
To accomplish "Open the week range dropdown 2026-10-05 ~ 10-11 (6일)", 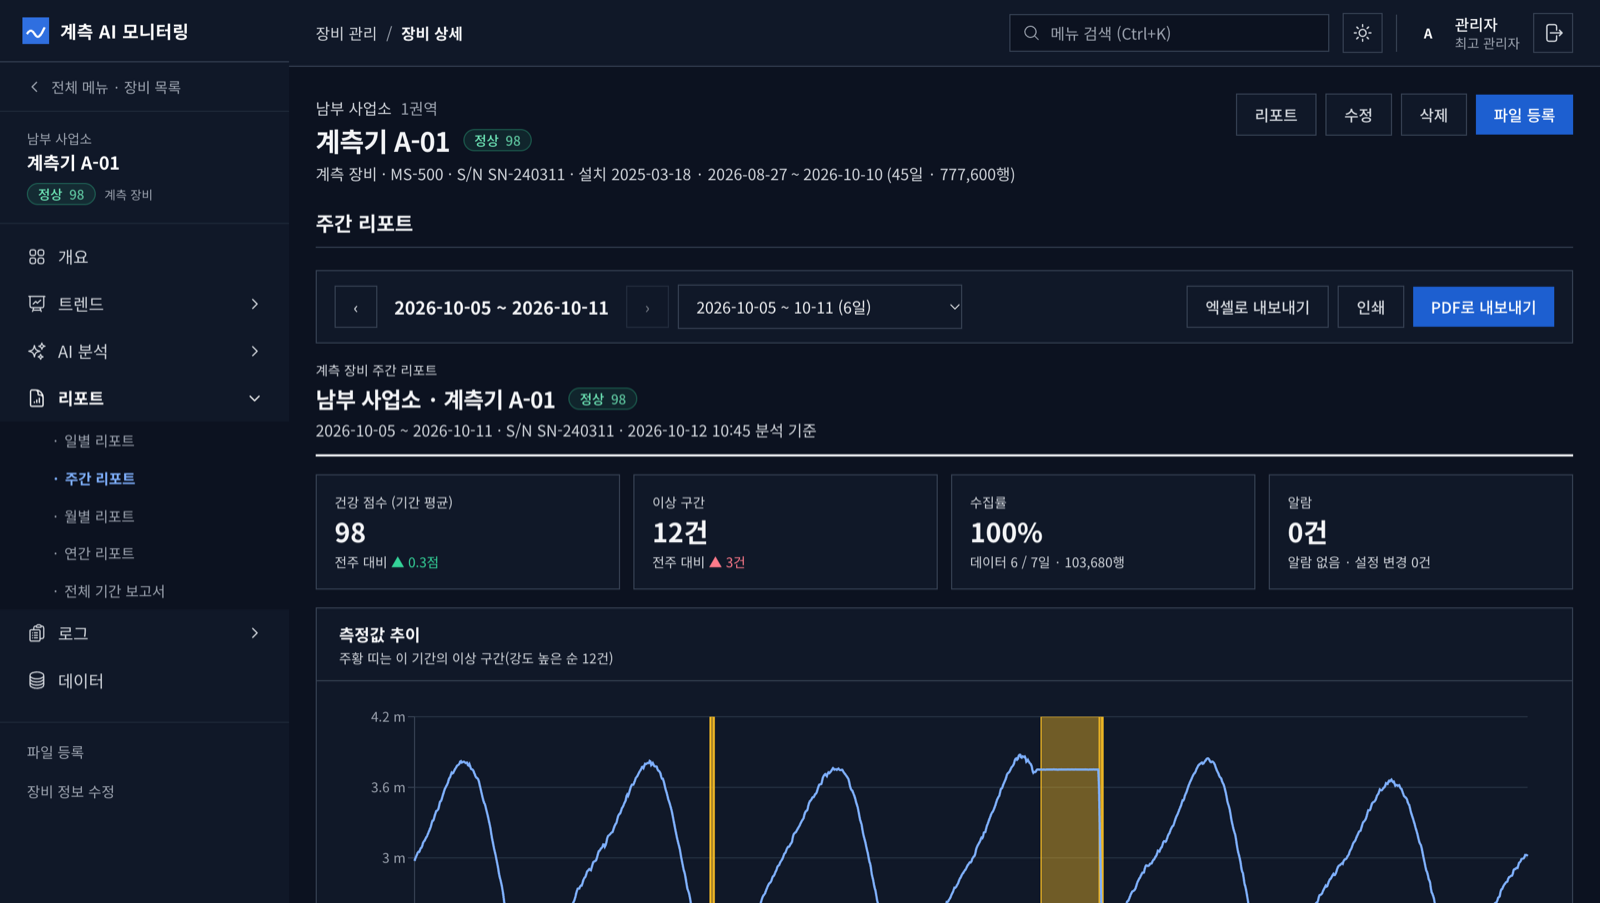I will pos(820,307).
